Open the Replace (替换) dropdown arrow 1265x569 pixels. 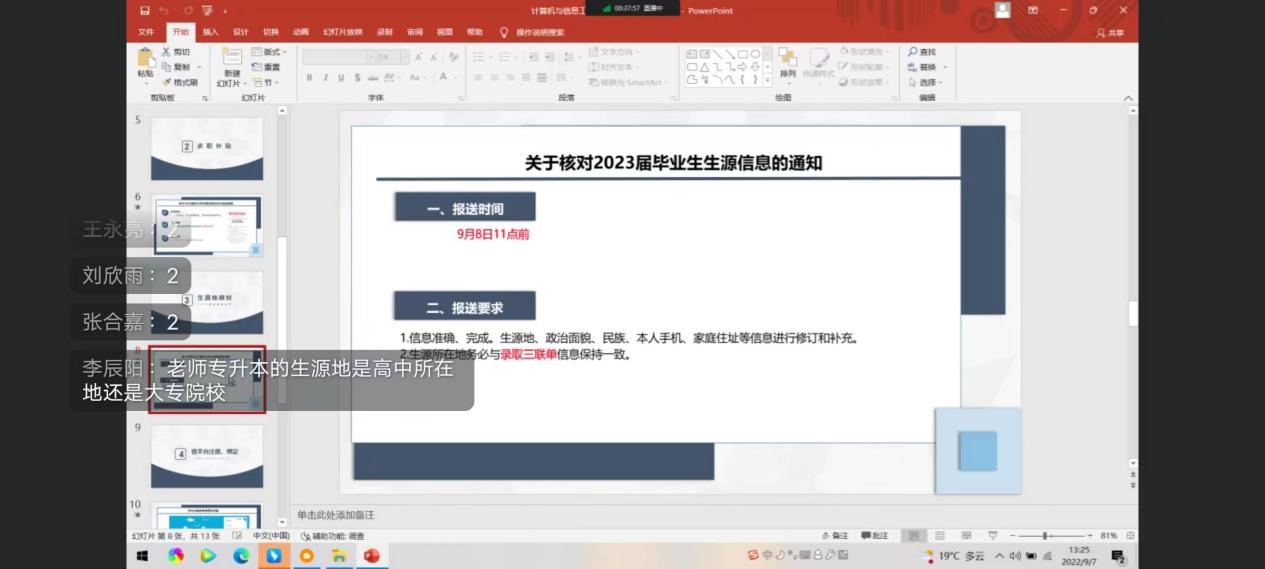[x=945, y=67]
